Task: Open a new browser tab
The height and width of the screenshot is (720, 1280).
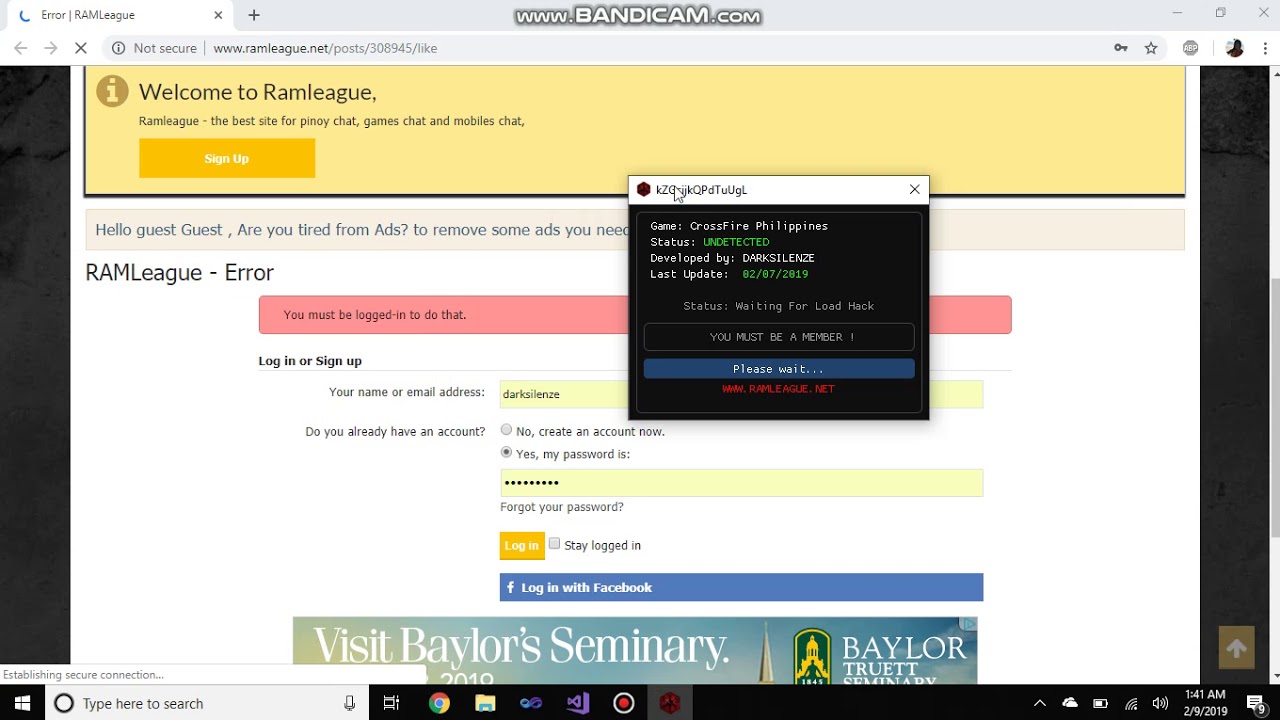Action: pos(254,15)
